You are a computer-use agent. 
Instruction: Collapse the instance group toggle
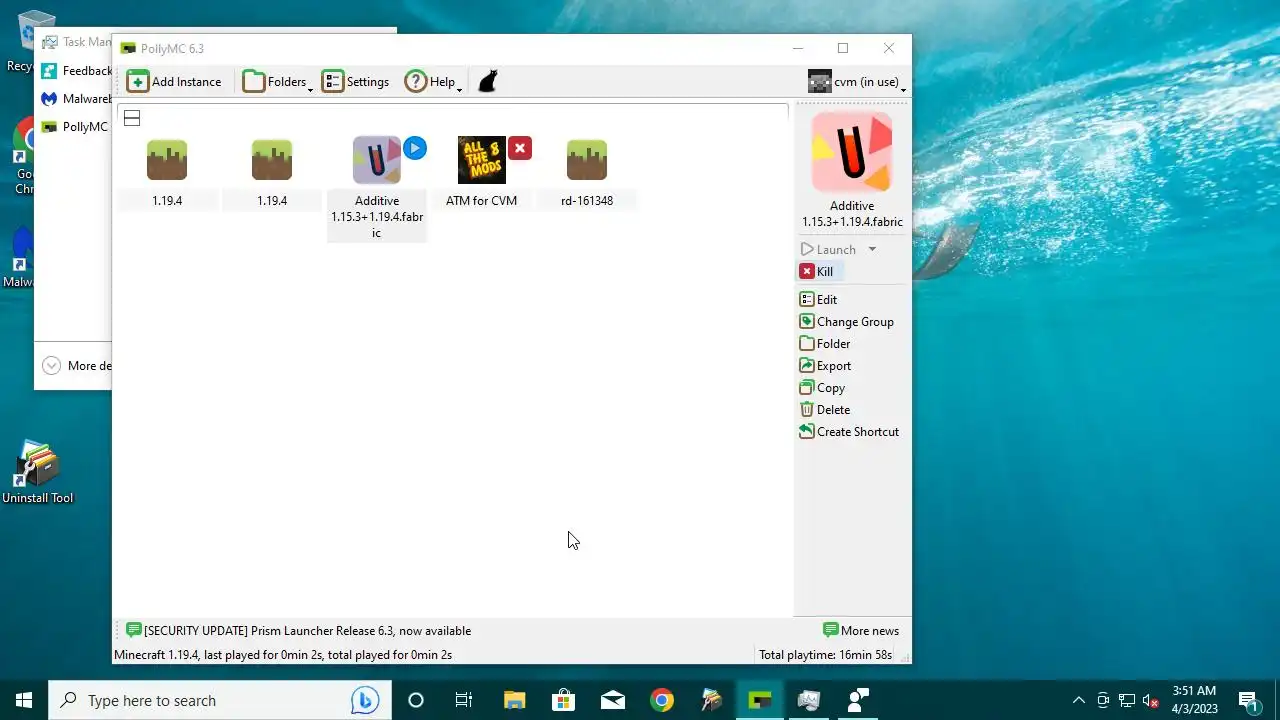[132, 118]
